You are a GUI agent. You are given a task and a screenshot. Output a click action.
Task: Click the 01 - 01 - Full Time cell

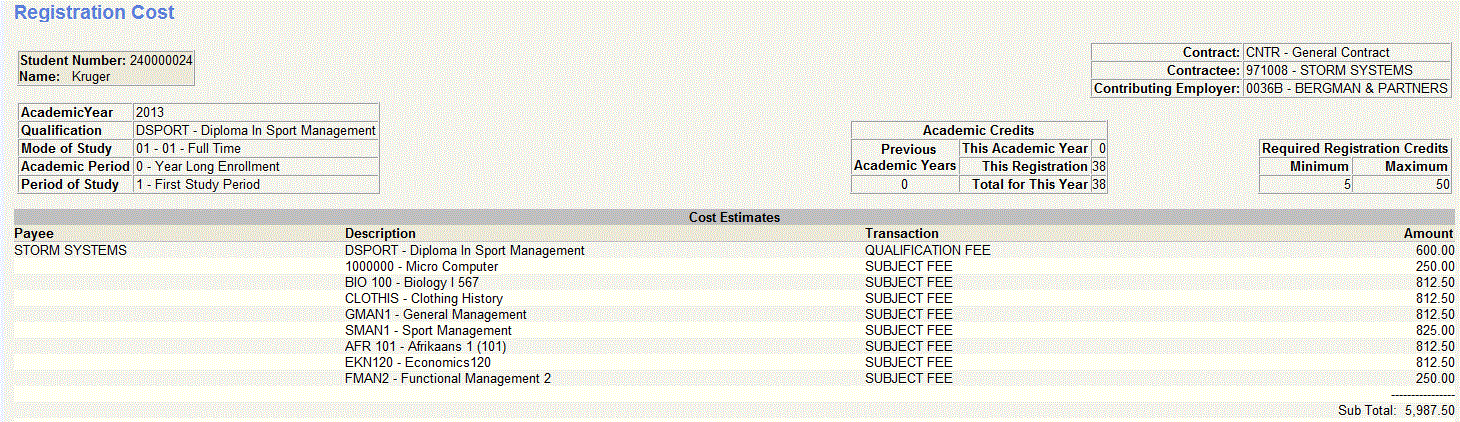coord(188,149)
